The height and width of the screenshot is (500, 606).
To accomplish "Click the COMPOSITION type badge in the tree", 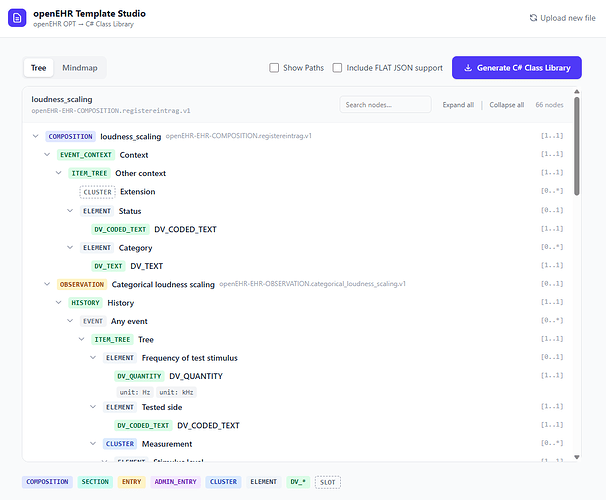I will point(70,136).
